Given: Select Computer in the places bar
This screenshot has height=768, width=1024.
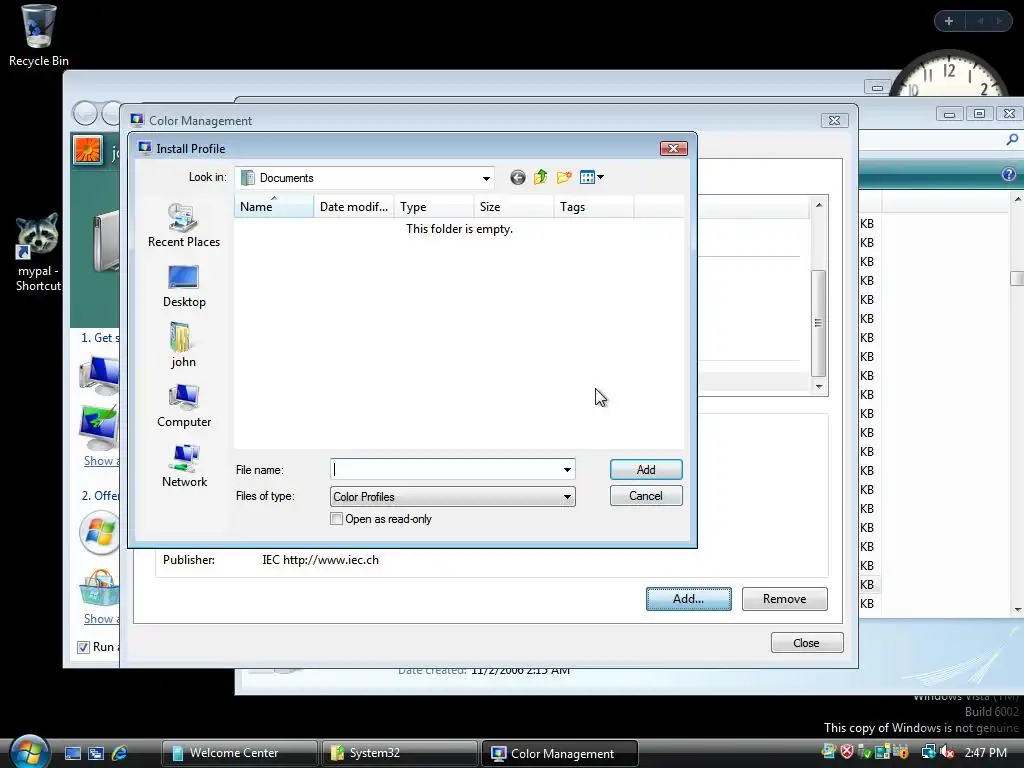Looking at the screenshot, I should 184,406.
